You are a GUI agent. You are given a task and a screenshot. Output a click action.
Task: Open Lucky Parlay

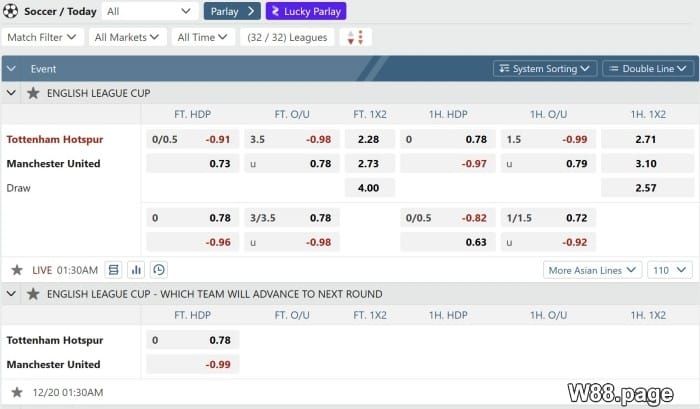click(306, 11)
